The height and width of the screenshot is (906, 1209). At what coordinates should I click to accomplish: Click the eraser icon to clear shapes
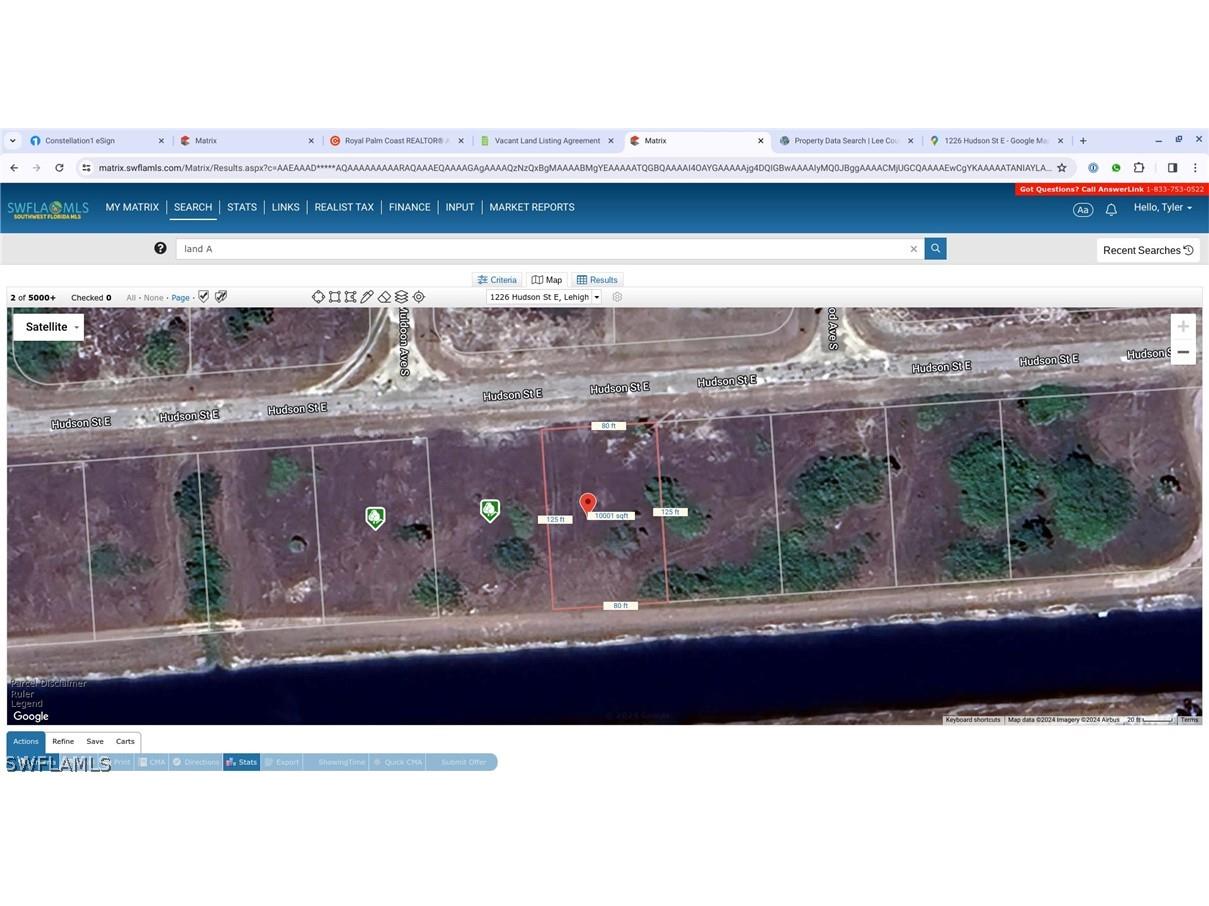tap(384, 297)
